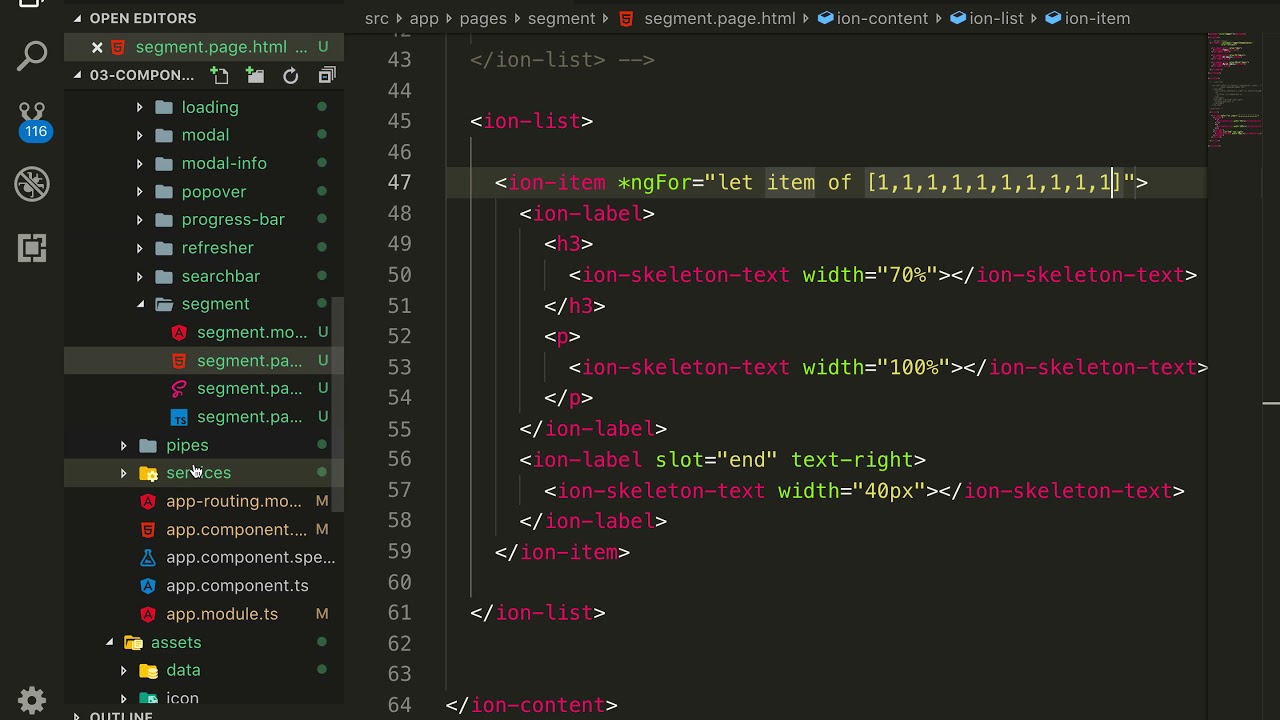This screenshot has height=720, width=1280.
Task: Click the slot="end" attribute text
Action: 716,460
